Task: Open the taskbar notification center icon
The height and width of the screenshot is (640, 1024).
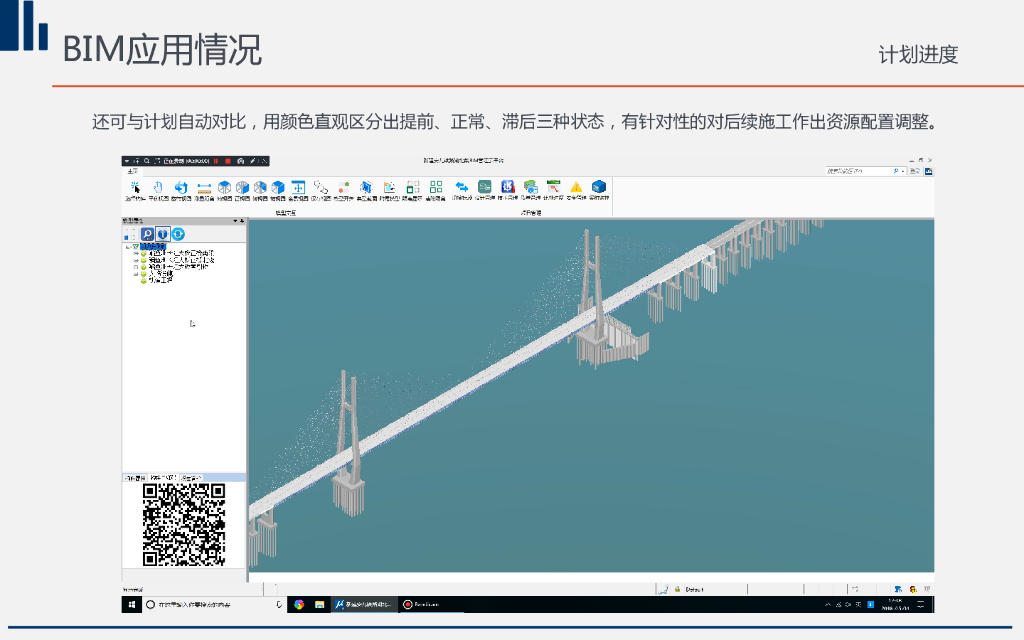Action: (921, 605)
